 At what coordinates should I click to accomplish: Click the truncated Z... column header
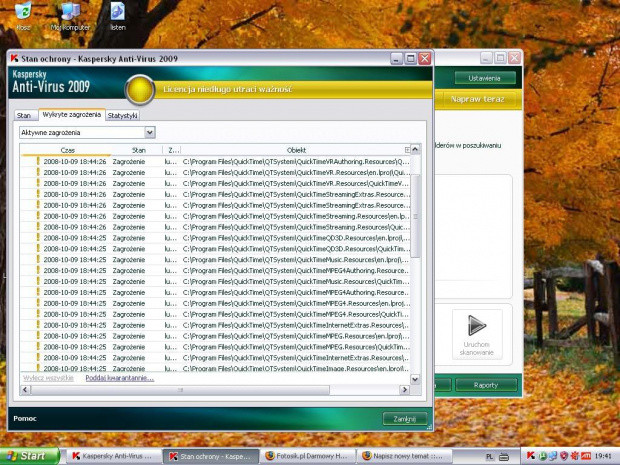point(172,150)
